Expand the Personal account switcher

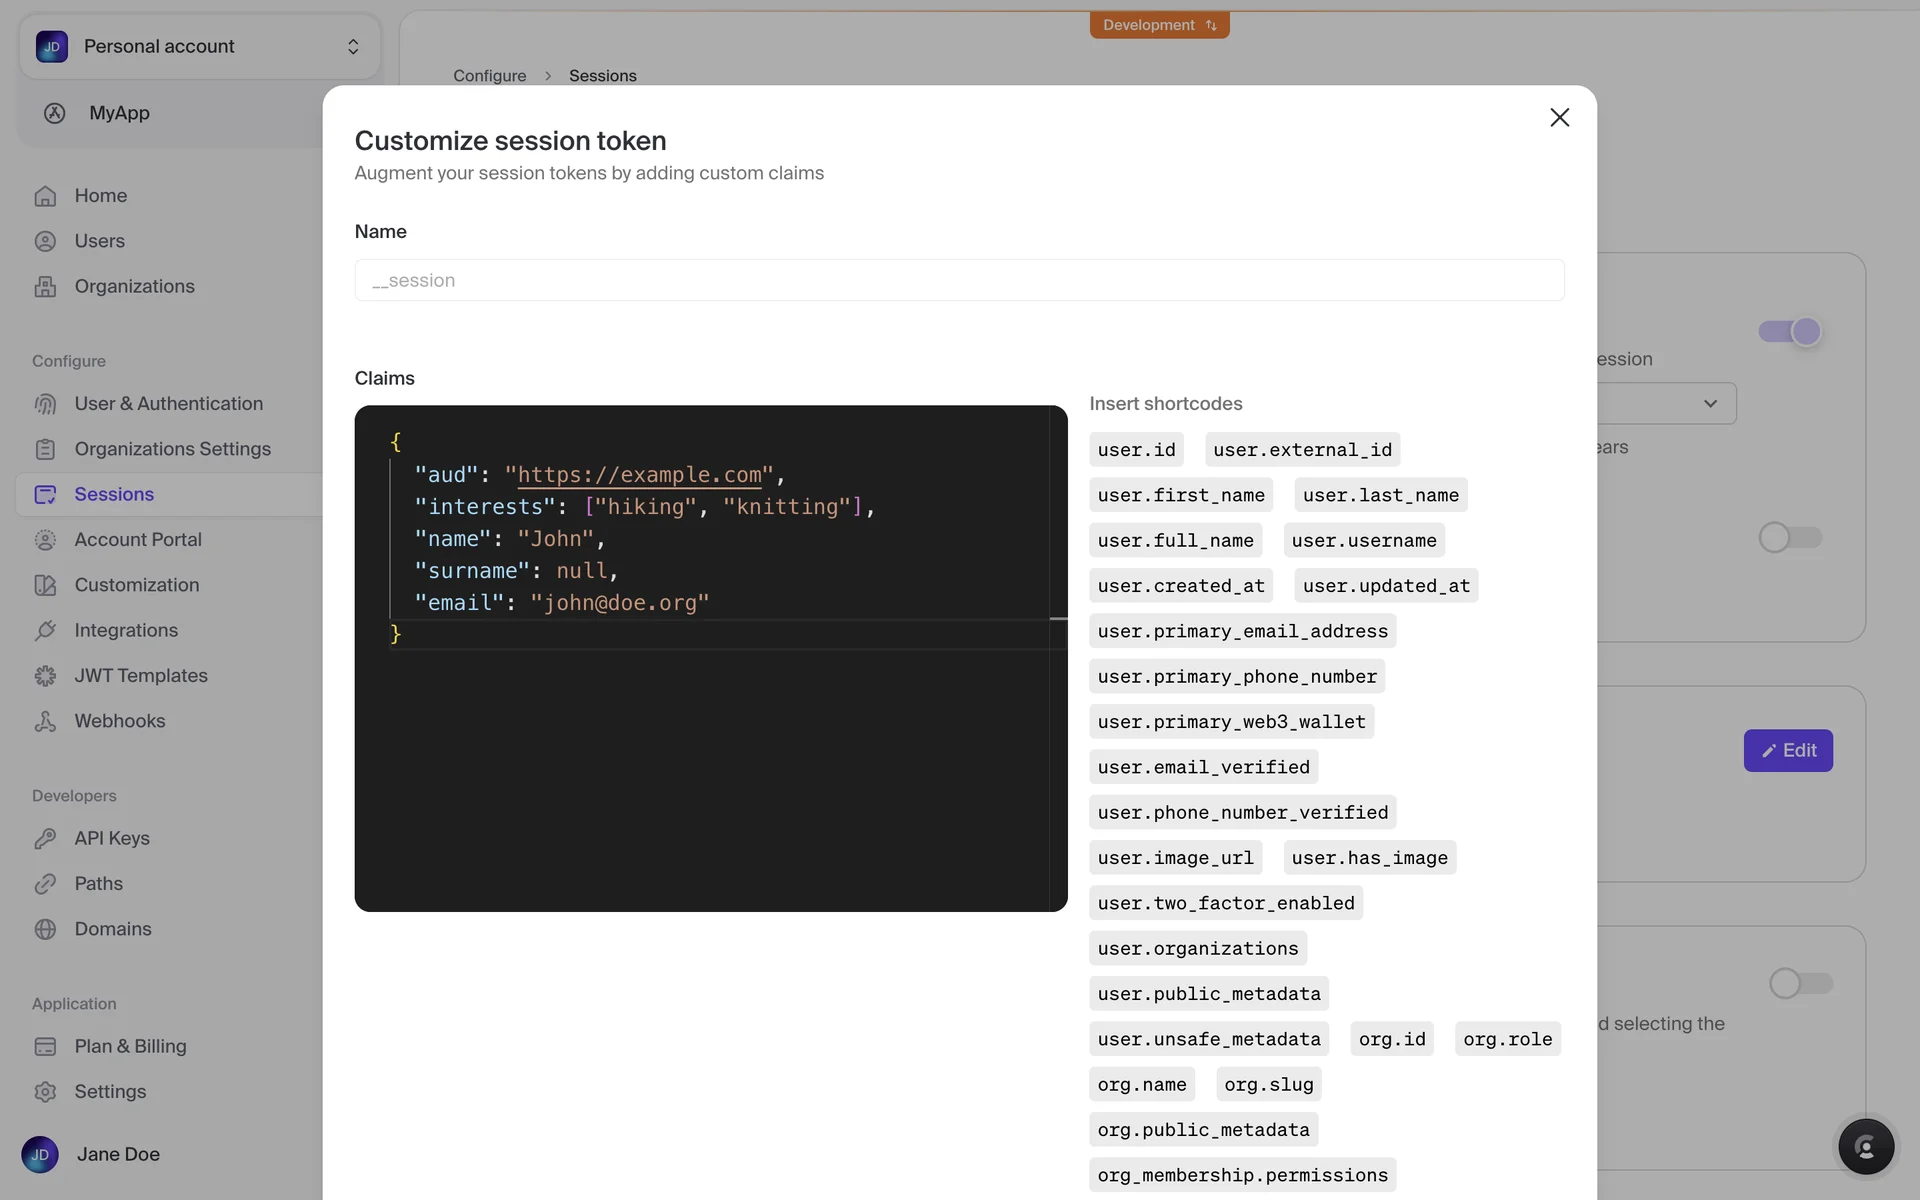(200, 47)
